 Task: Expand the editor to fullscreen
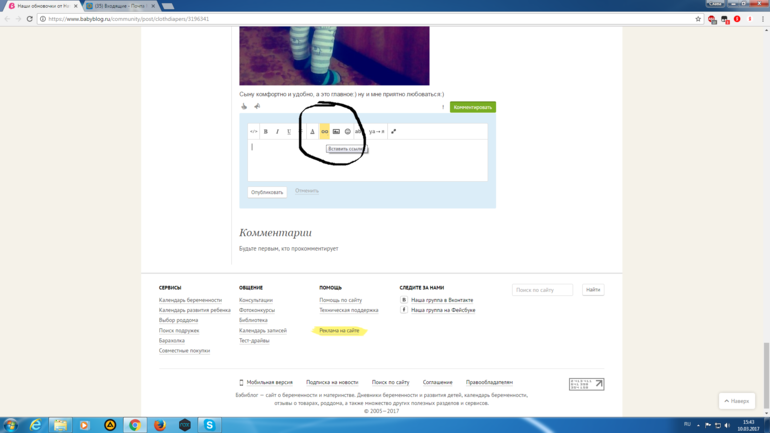(x=393, y=131)
